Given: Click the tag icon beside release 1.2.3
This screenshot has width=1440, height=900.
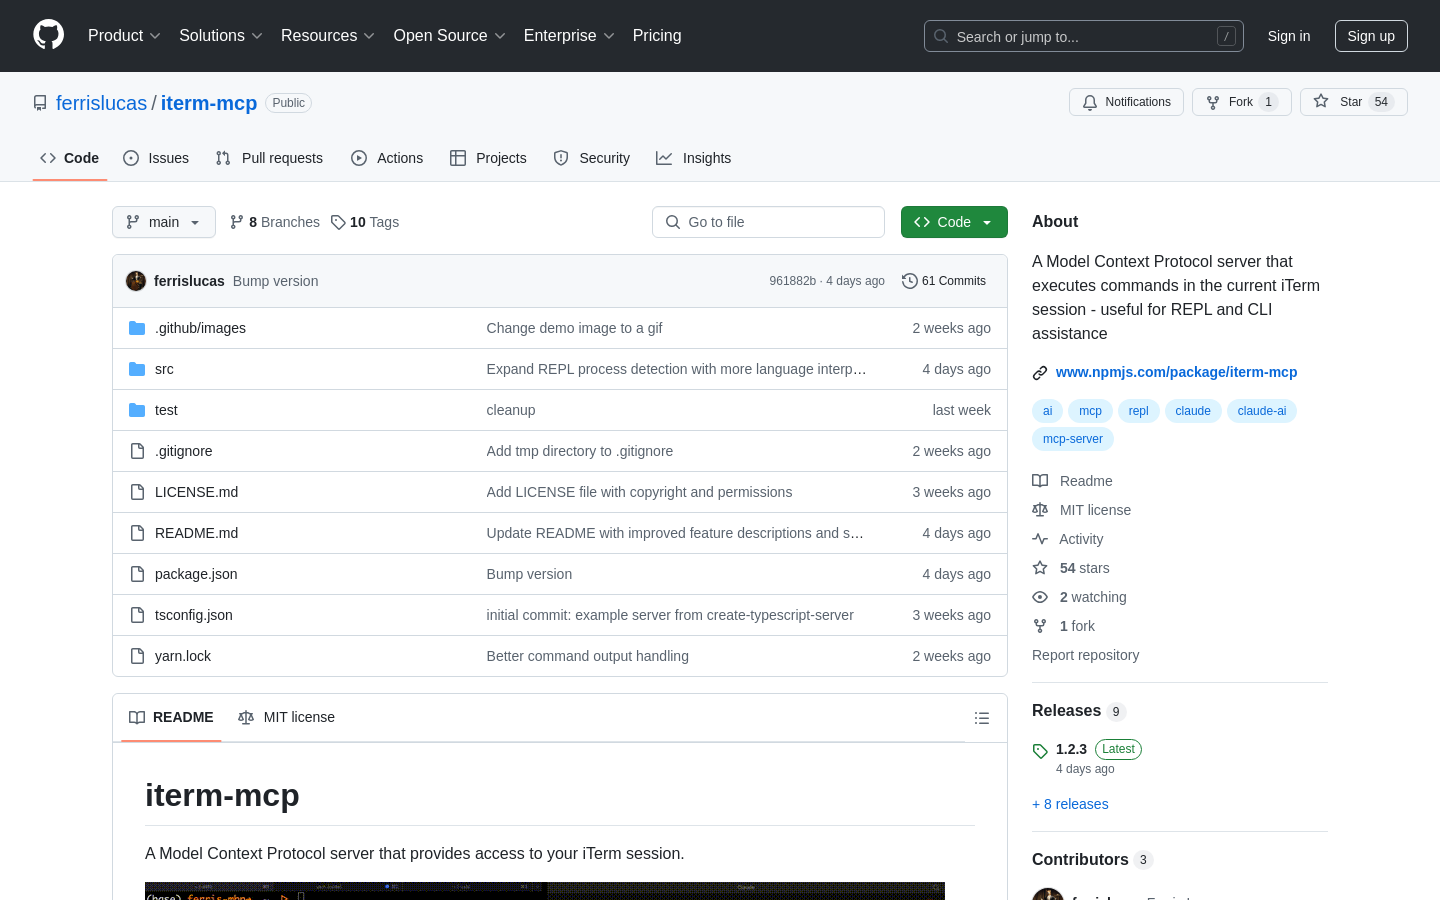Looking at the screenshot, I should (1040, 751).
